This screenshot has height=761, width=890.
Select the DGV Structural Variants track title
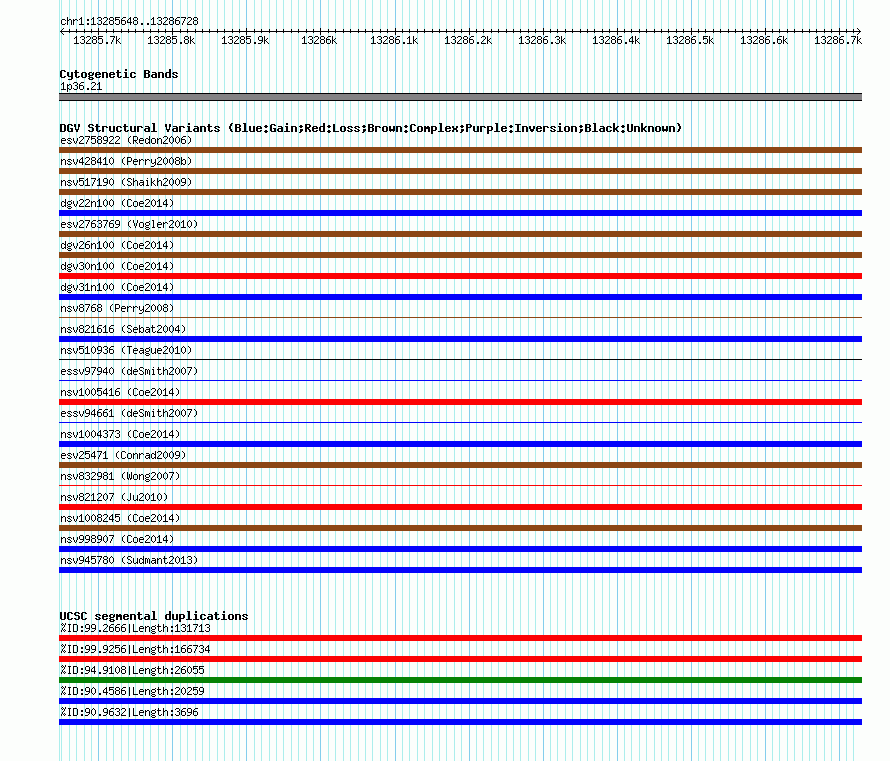(x=371, y=128)
